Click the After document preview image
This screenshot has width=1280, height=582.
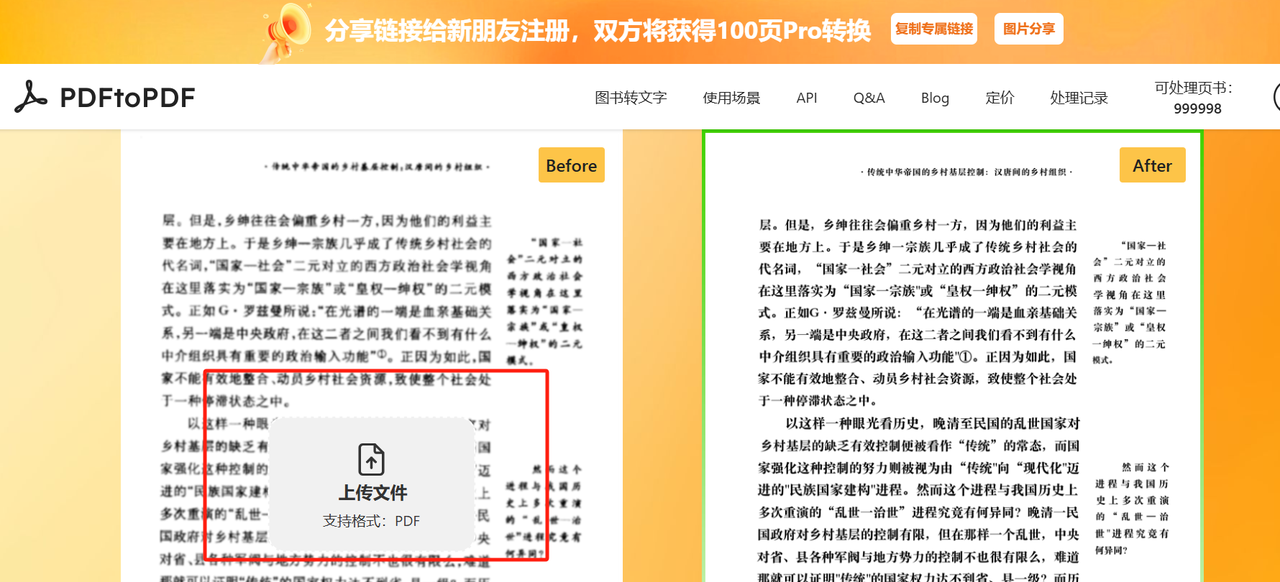(953, 356)
